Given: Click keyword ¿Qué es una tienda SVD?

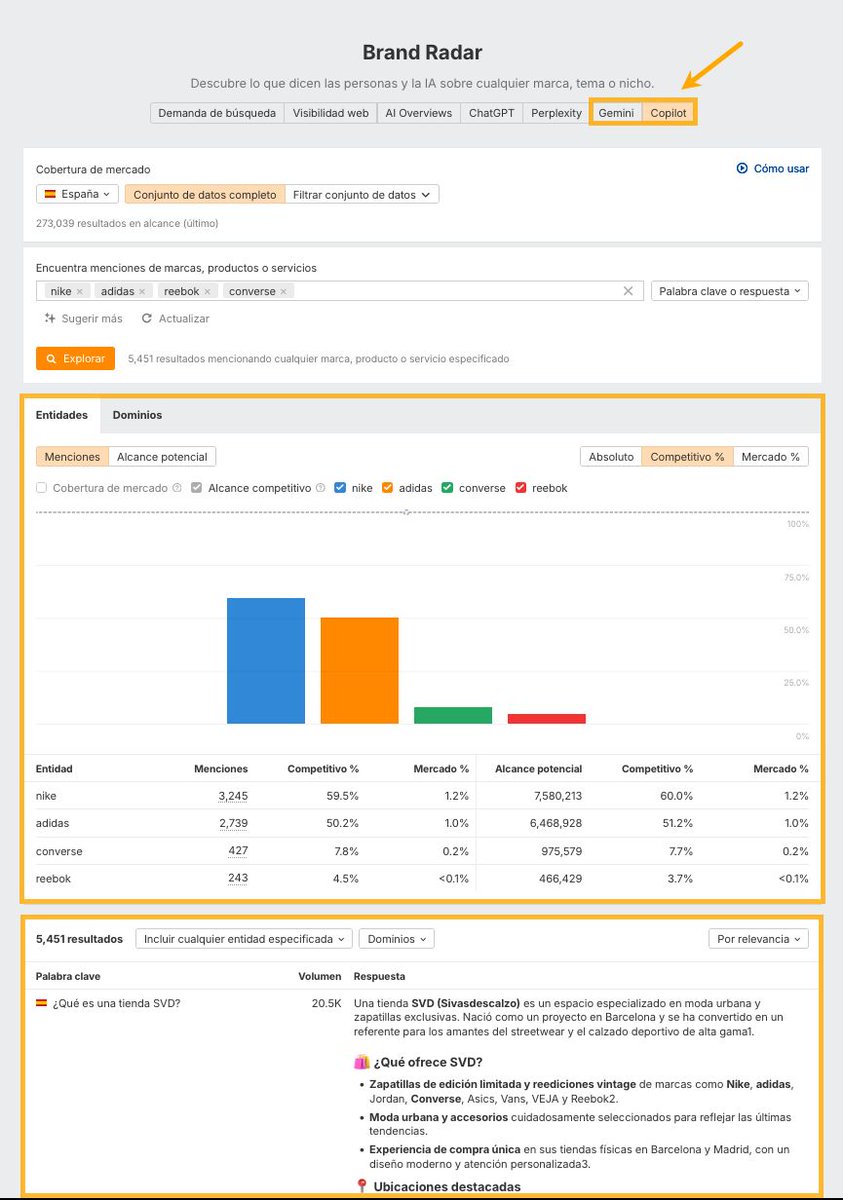Looking at the screenshot, I should click(x=116, y=1003).
